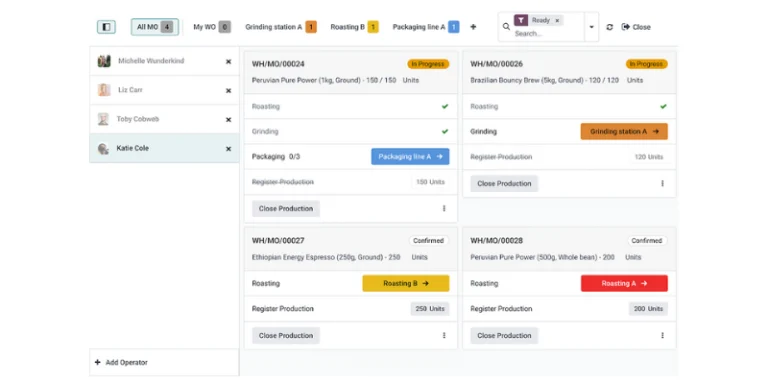Open Packaging line A tab
The height and width of the screenshot is (384, 768).
tap(426, 27)
